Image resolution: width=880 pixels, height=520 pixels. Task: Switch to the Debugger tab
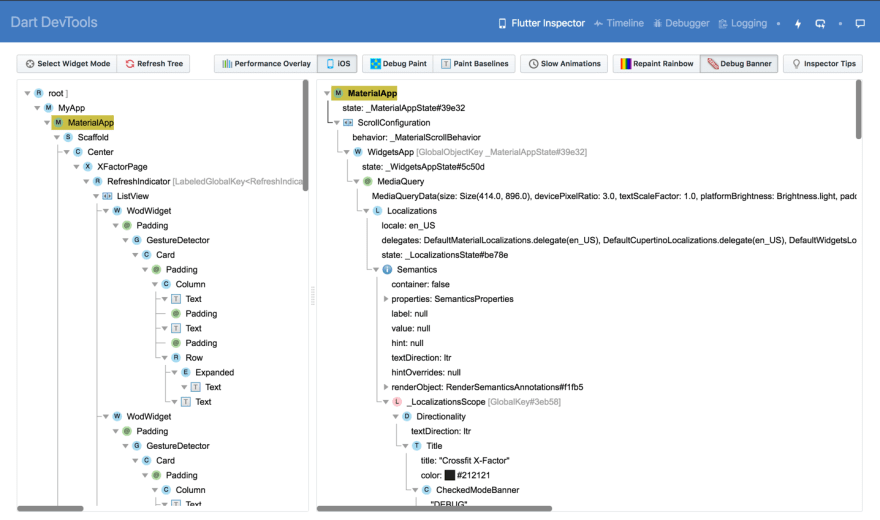point(681,23)
